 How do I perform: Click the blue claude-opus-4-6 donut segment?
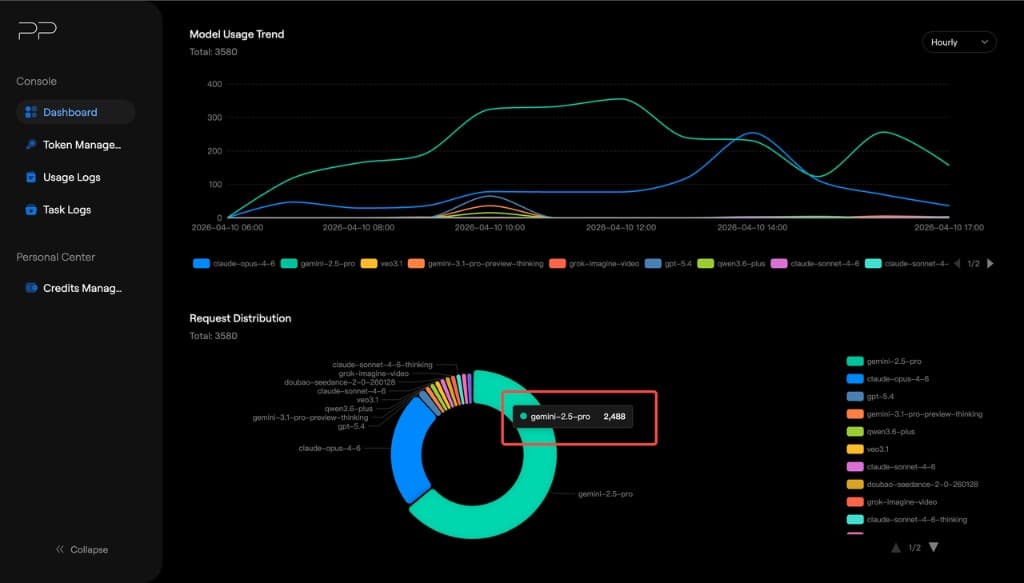point(407,450)
